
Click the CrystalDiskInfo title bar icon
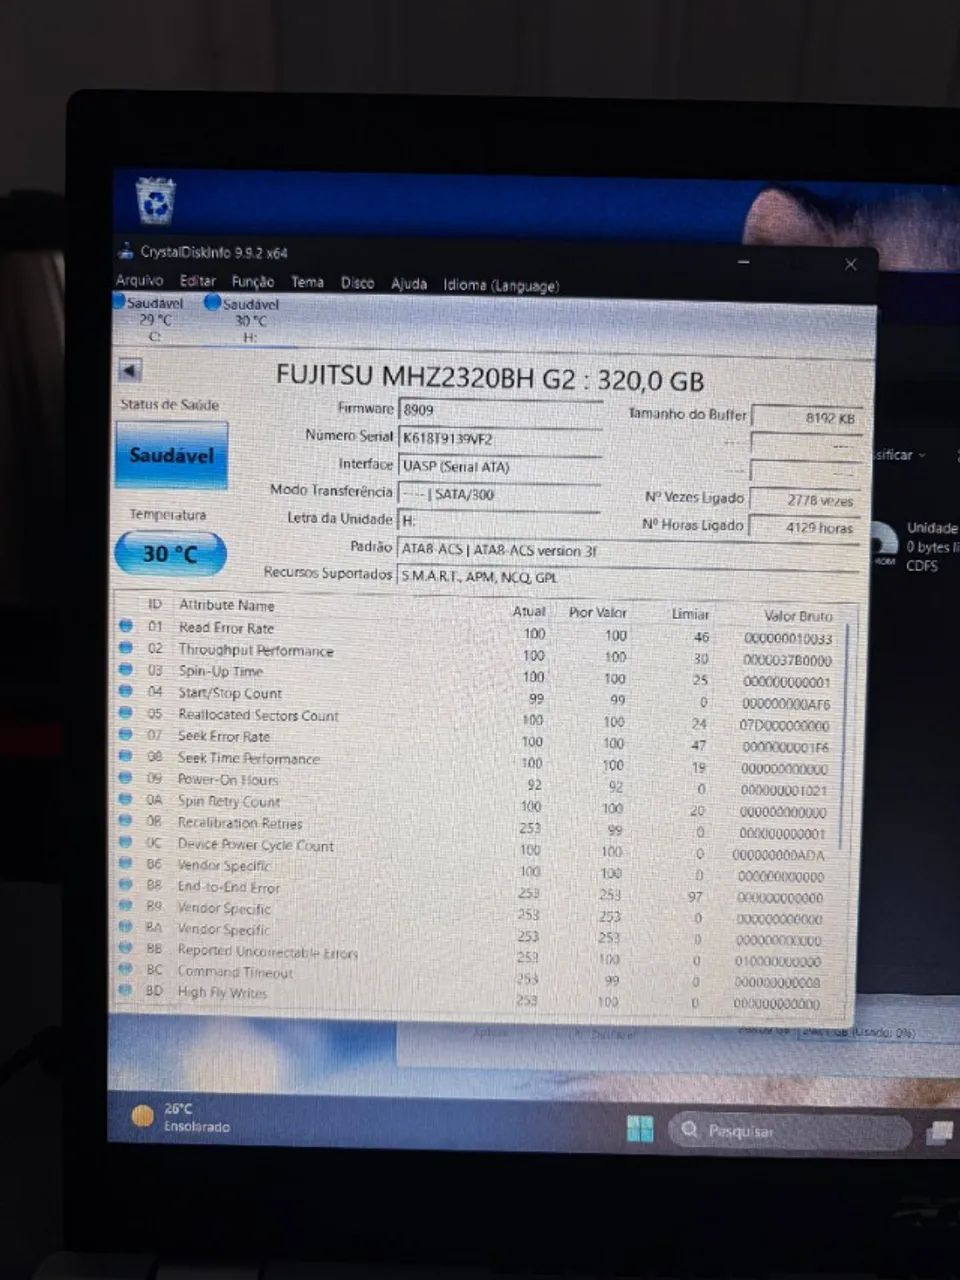[125, 252]
